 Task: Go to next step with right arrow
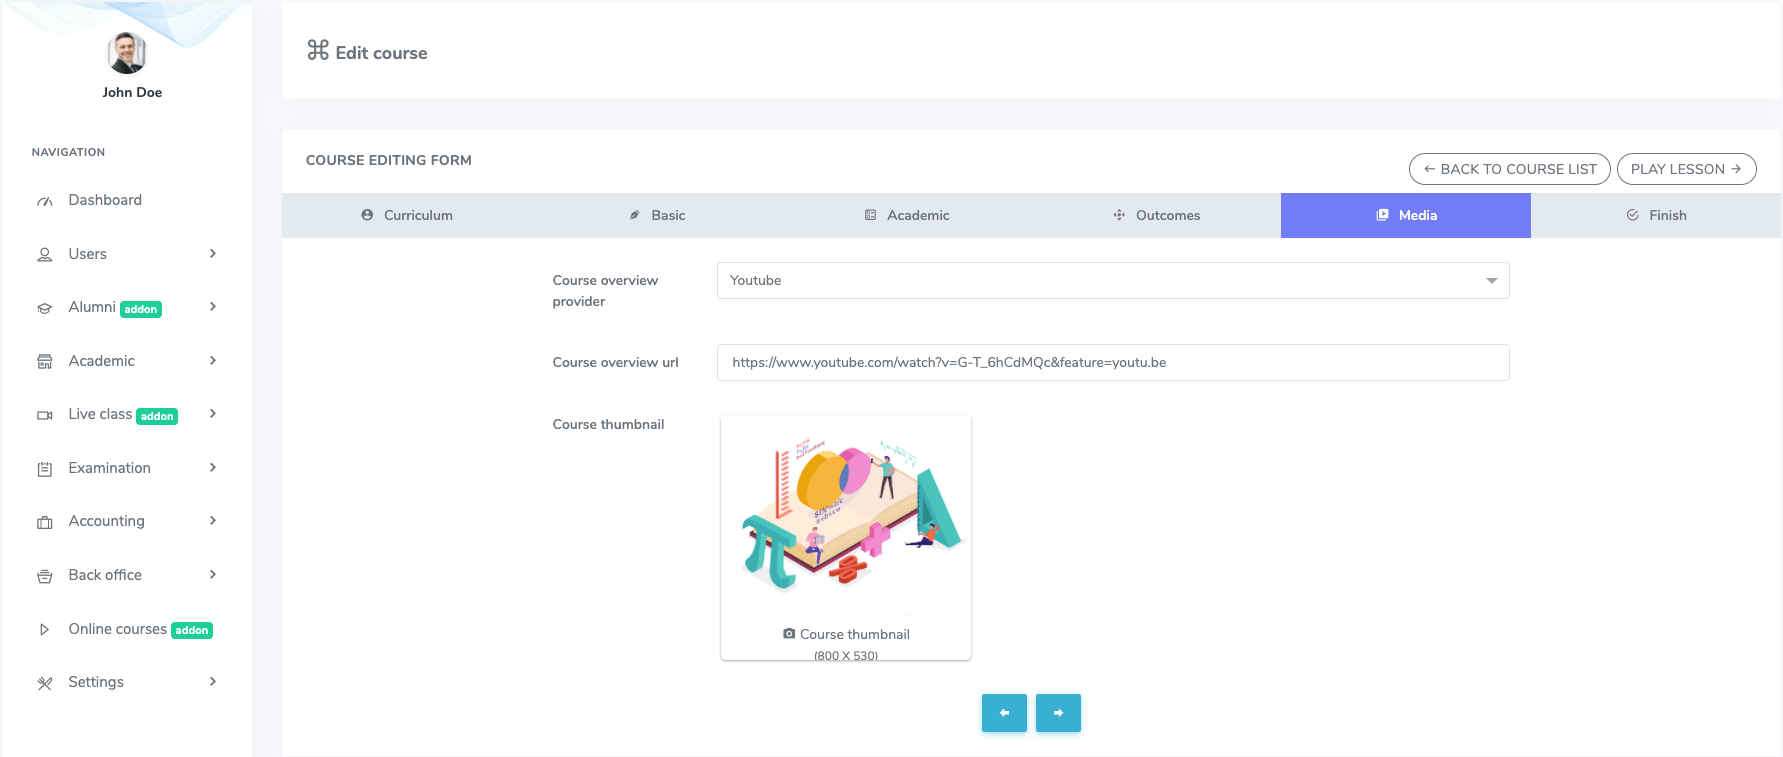1058,713
